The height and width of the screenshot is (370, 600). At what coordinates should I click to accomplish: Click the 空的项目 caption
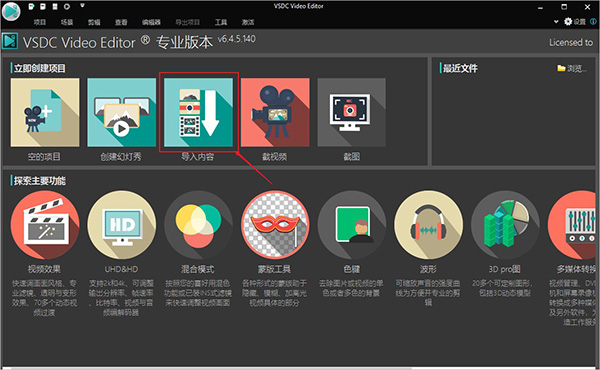(x=44, y=156)
